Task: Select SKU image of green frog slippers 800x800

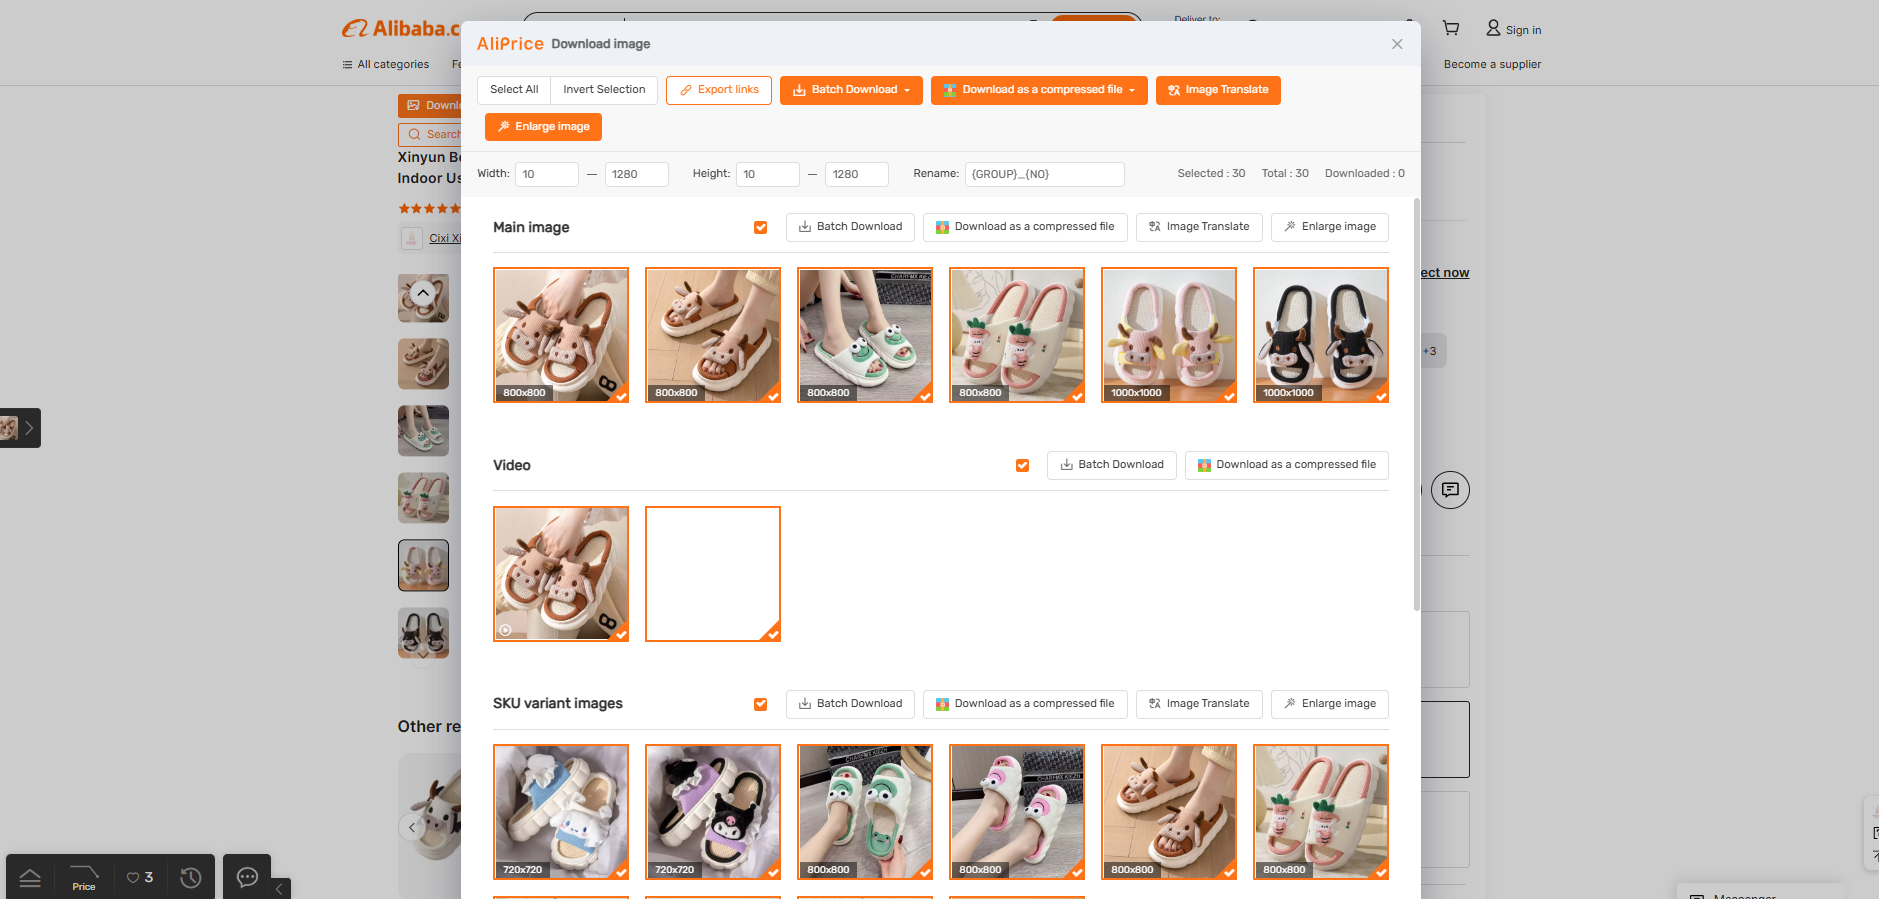Action: click(x=865, y=812)
